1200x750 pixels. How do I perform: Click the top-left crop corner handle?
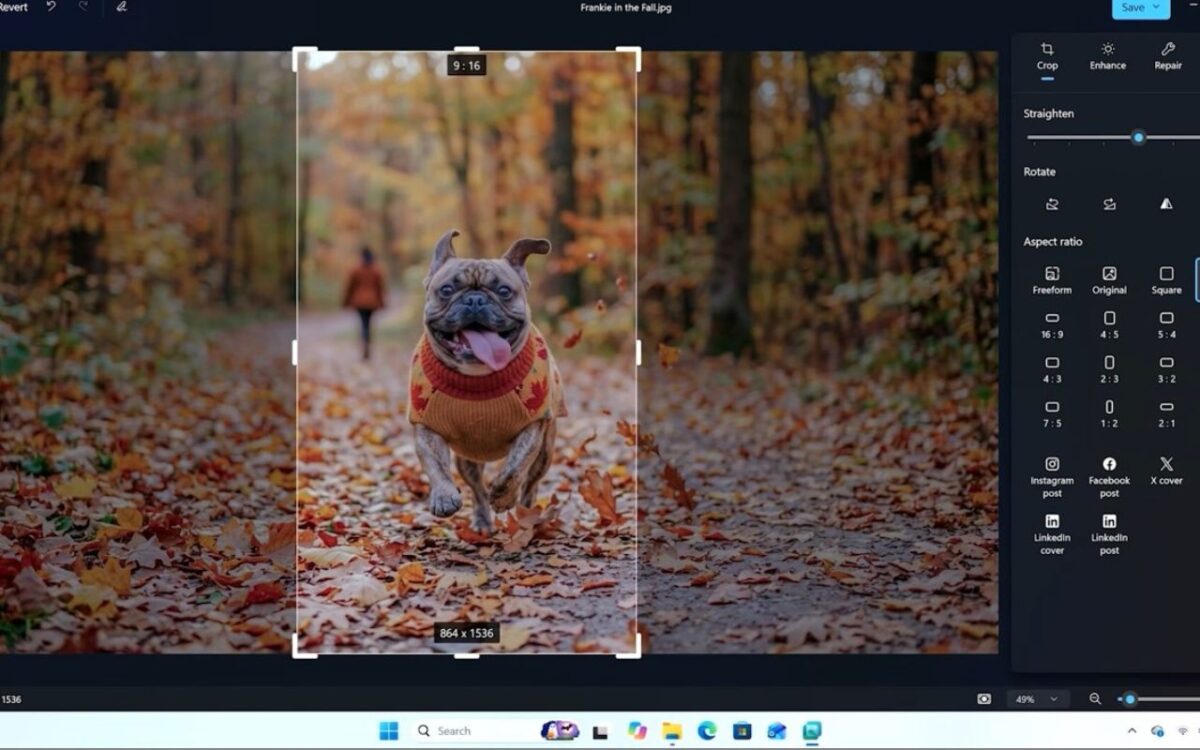[x=304, y=58]
